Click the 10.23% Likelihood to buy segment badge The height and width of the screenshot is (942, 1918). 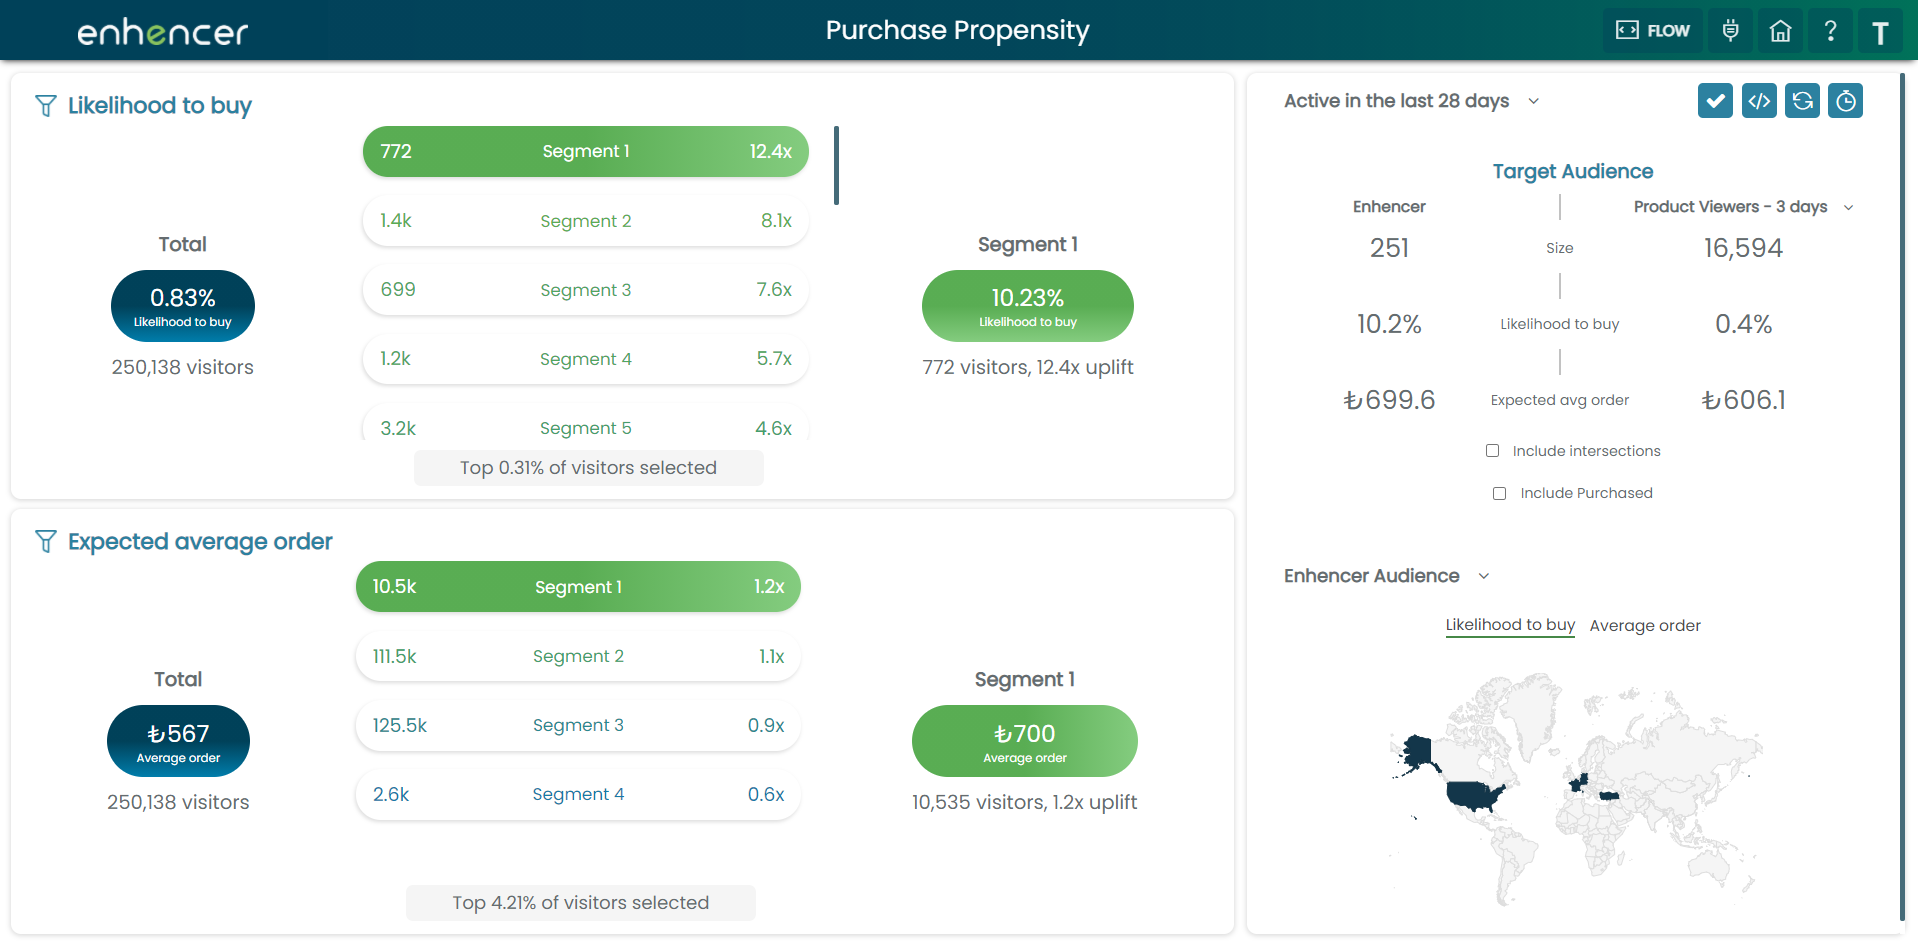(1027, 306)
